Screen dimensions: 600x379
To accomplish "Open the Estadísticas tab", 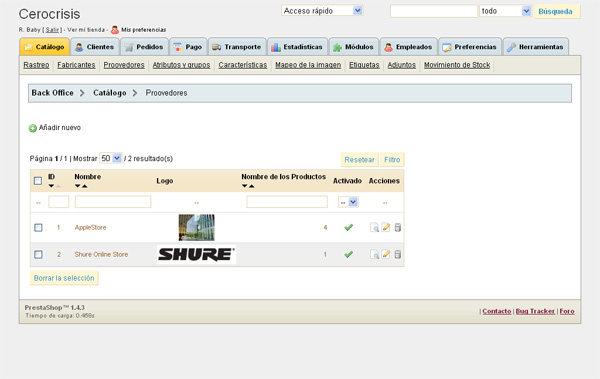I will click(297, 47).
